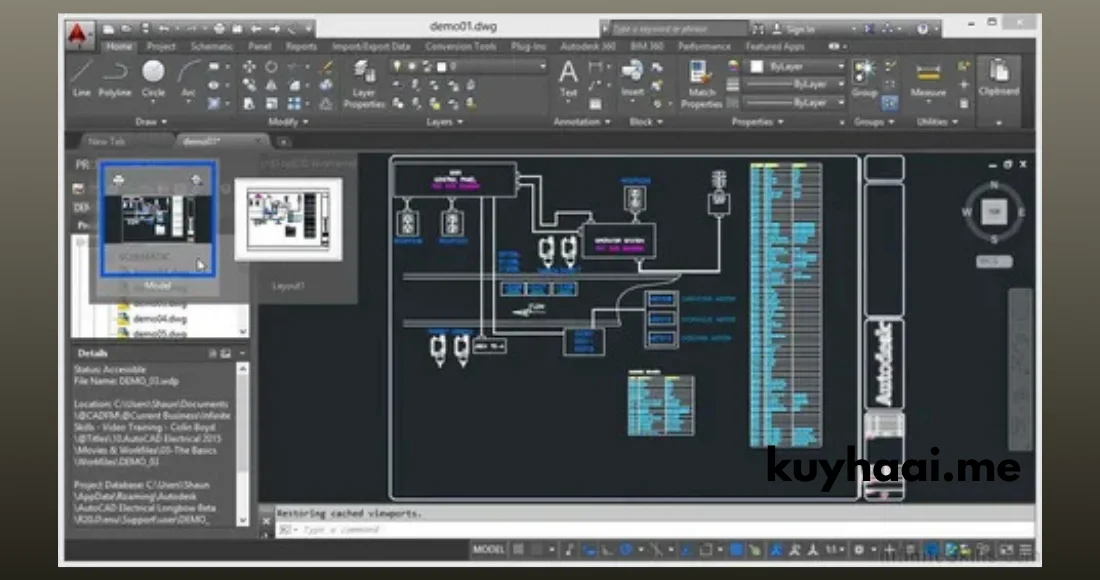
Task: Expand the Groups panel dropdown
Action: pyautogui.click(x=873, y=122)
